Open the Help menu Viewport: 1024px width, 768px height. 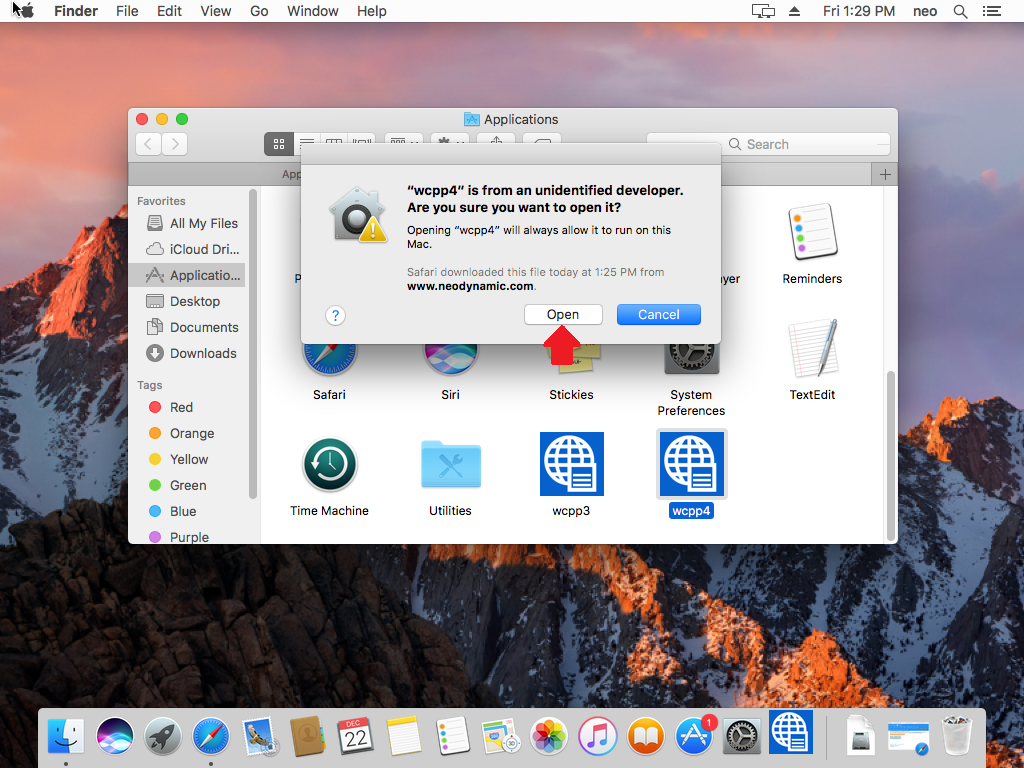(x=372, y=11)
